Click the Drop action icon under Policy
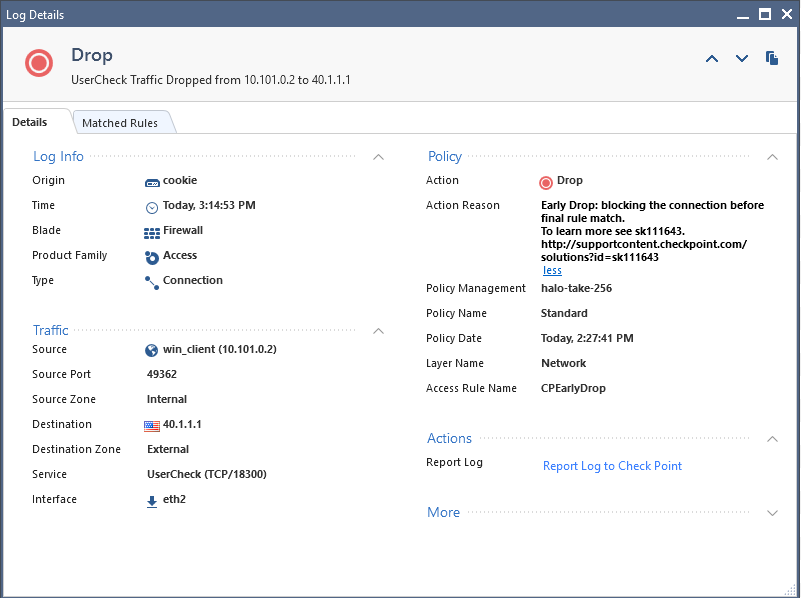 (x=545, y=181)
